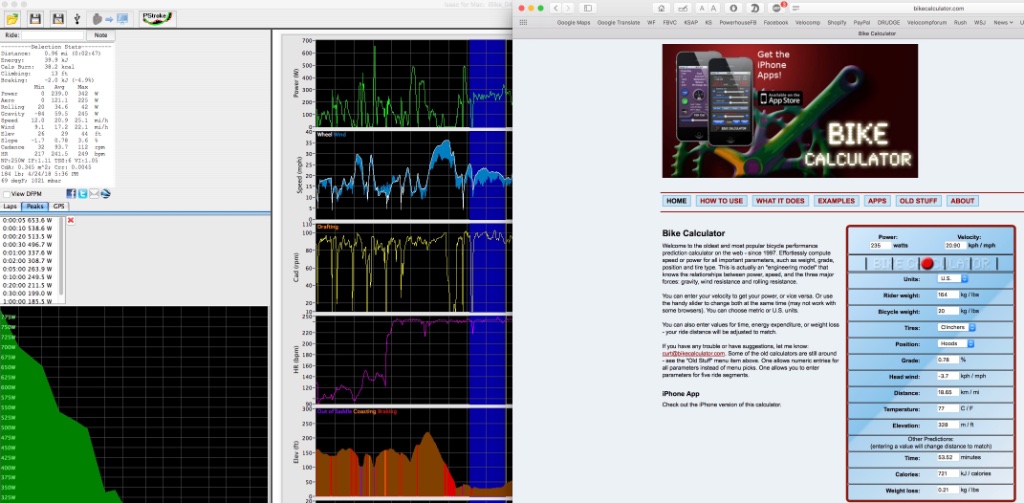The height and width of the screenshot is (503, 1024).
Task: Click the reader lines icon in address bar
Action: 796,8
